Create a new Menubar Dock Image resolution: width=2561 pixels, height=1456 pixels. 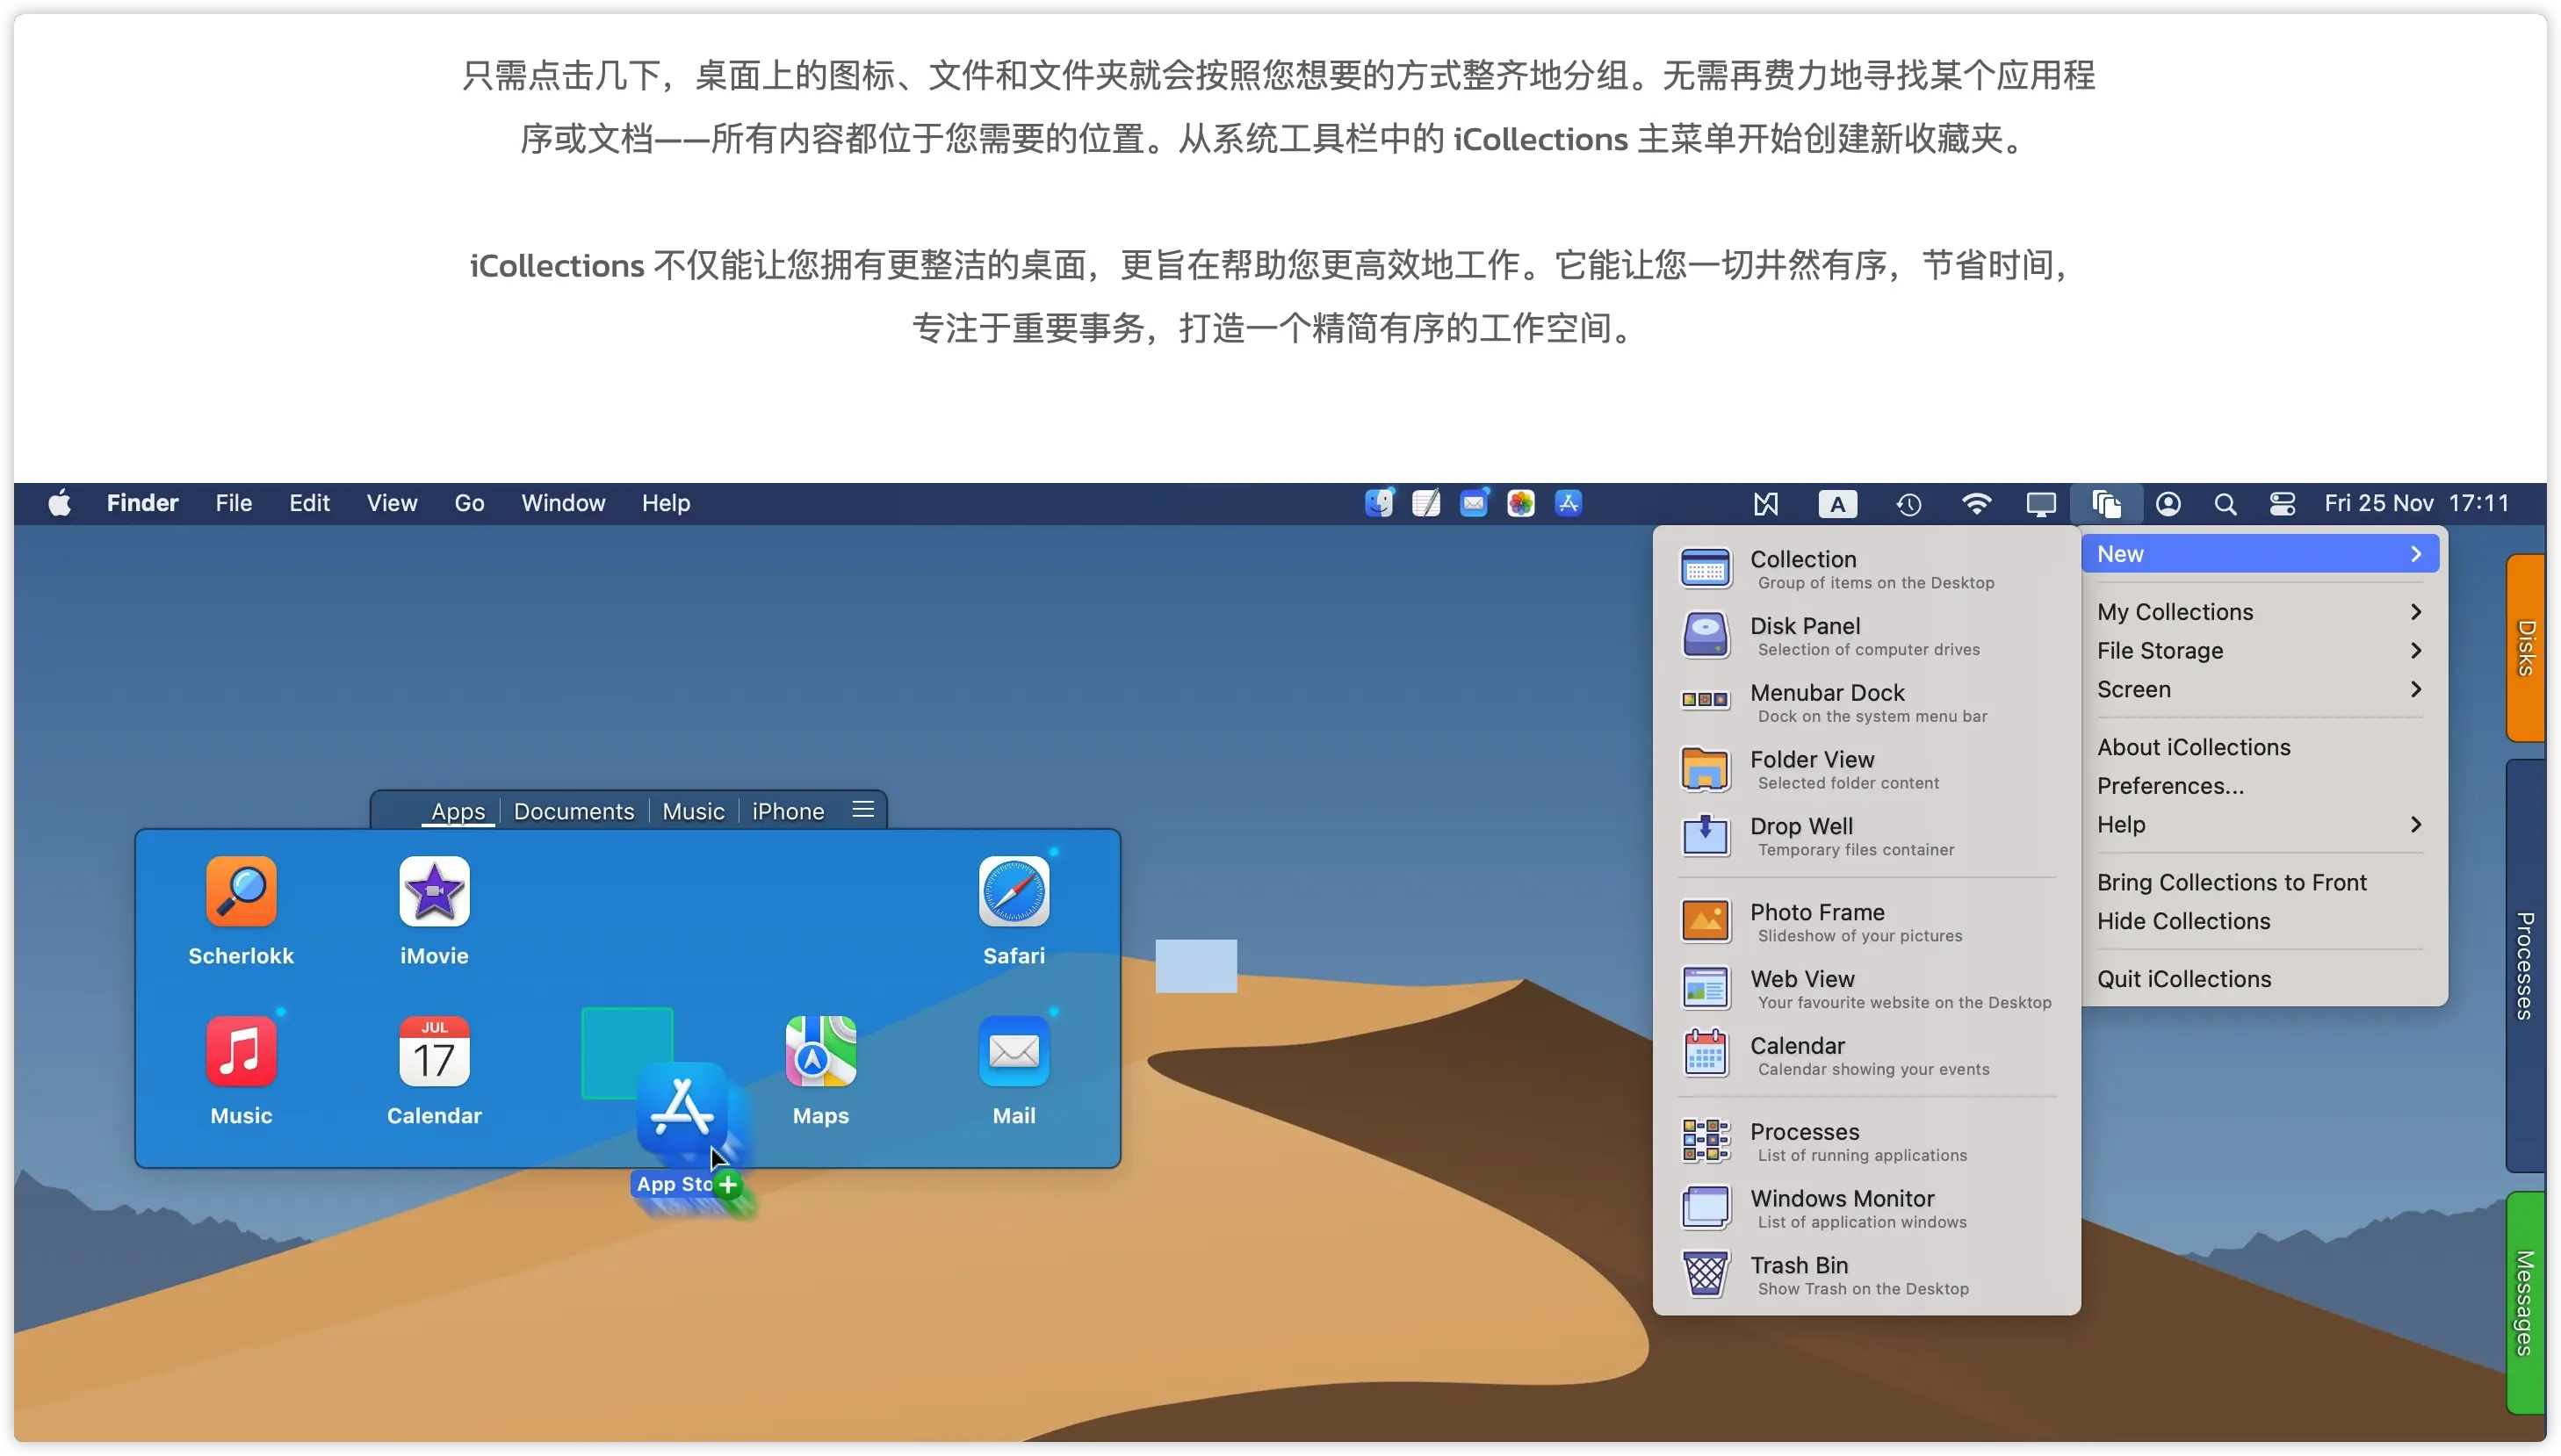click(1866, 703)
